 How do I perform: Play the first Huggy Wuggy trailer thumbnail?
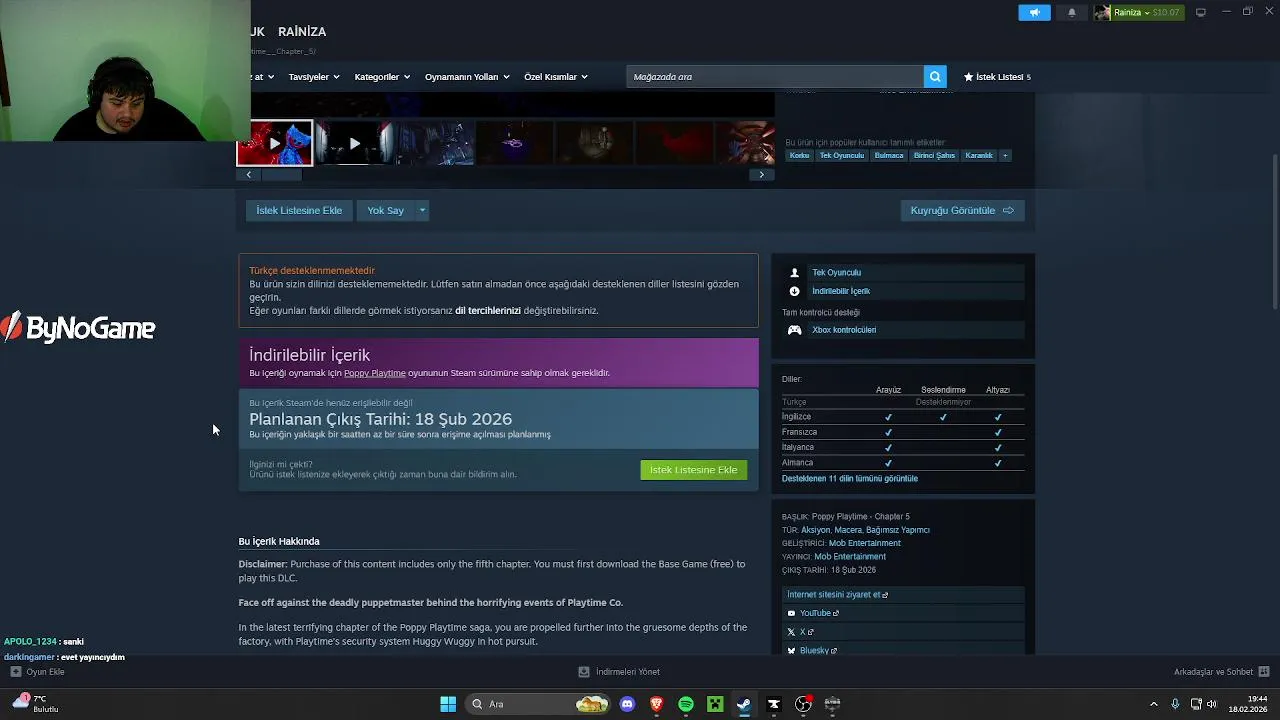click(274, 143)
